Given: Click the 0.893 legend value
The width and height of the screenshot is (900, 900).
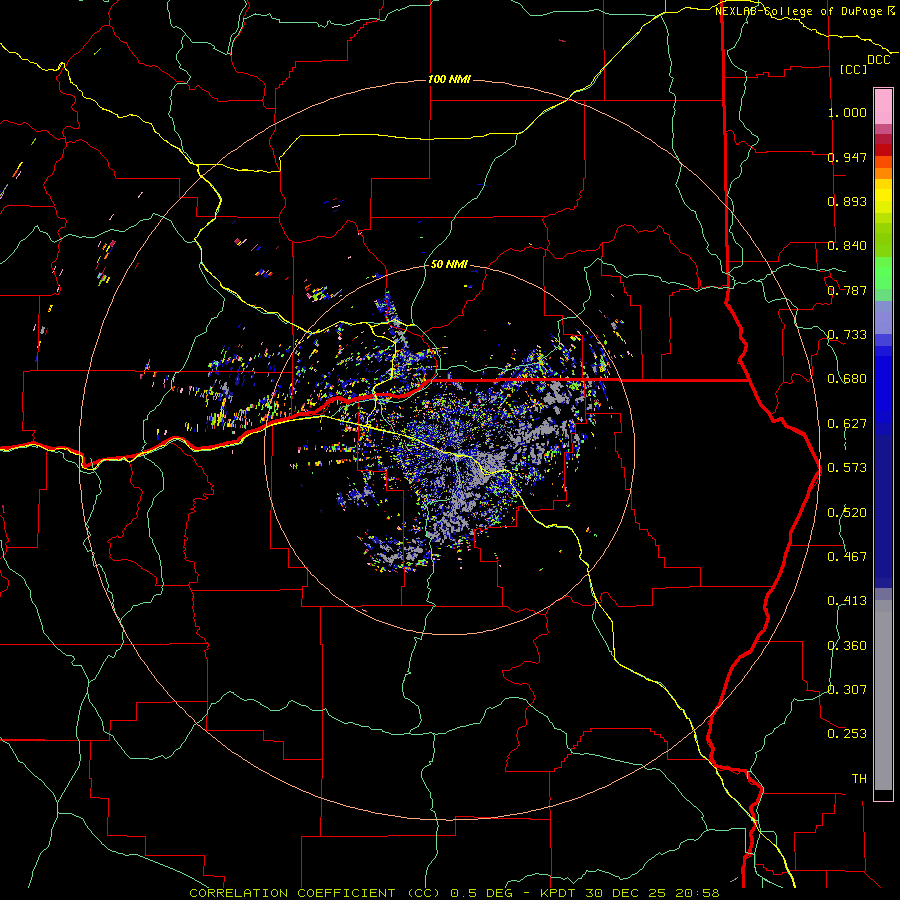Looking at the screenshot, I should (847, 201).
